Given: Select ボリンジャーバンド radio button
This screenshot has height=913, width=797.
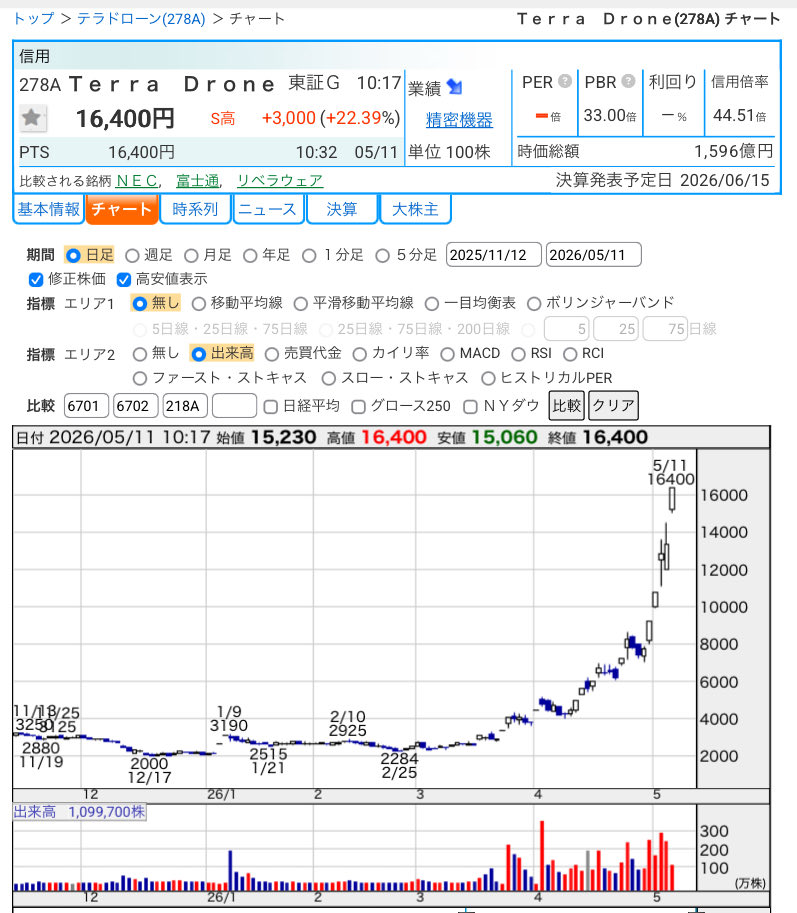Looking at the screenshot, I should tap(534, 303).
